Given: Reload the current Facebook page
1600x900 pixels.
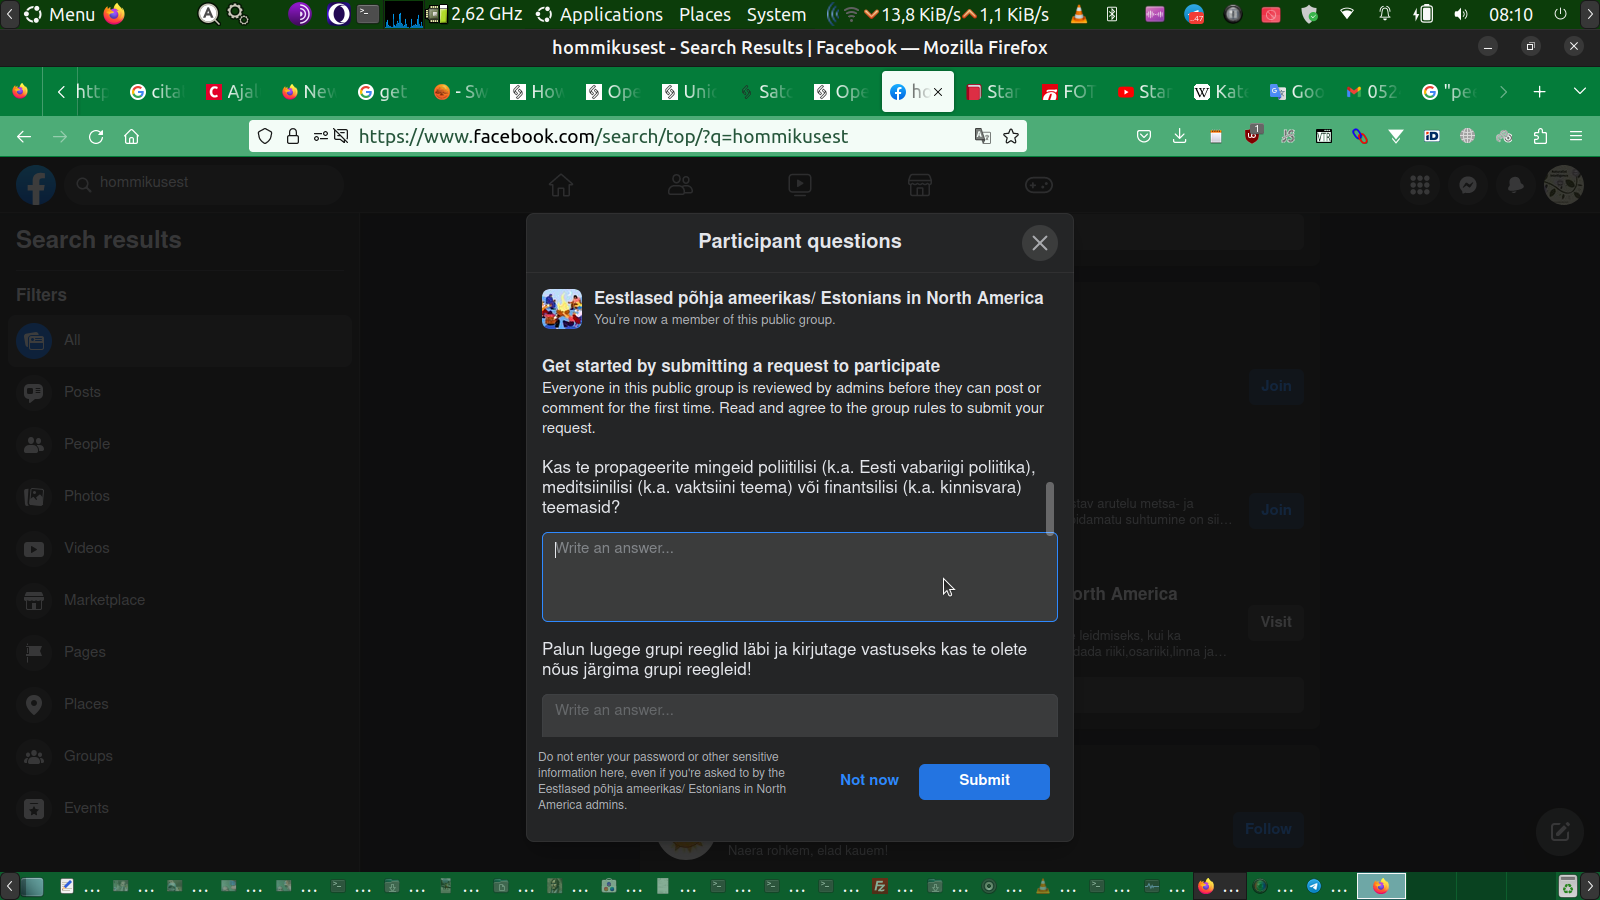Looking at the screenshot, I should (96, 137).
